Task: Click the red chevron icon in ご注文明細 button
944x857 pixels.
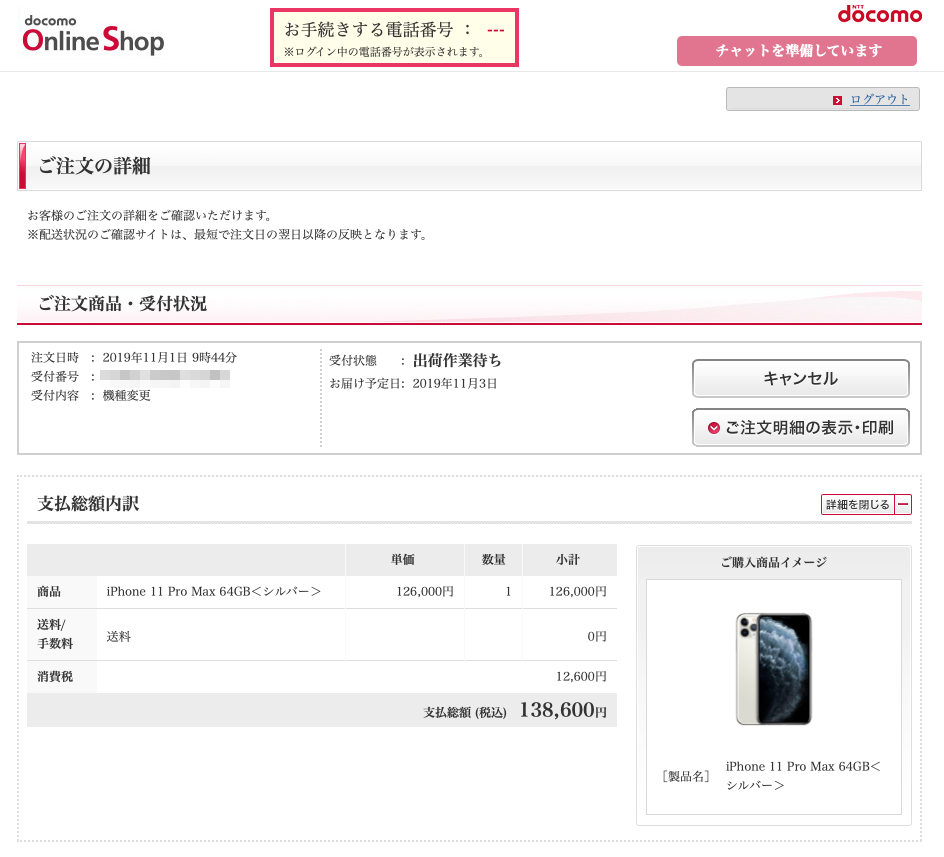Action: pos(713,428)
